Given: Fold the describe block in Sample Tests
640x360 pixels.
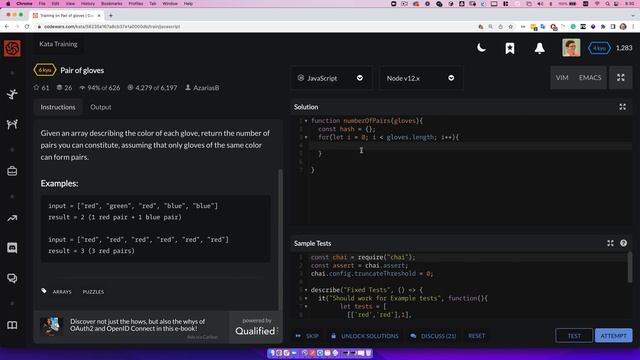Looking at the screenshot, I should click(x=306, y=290).
